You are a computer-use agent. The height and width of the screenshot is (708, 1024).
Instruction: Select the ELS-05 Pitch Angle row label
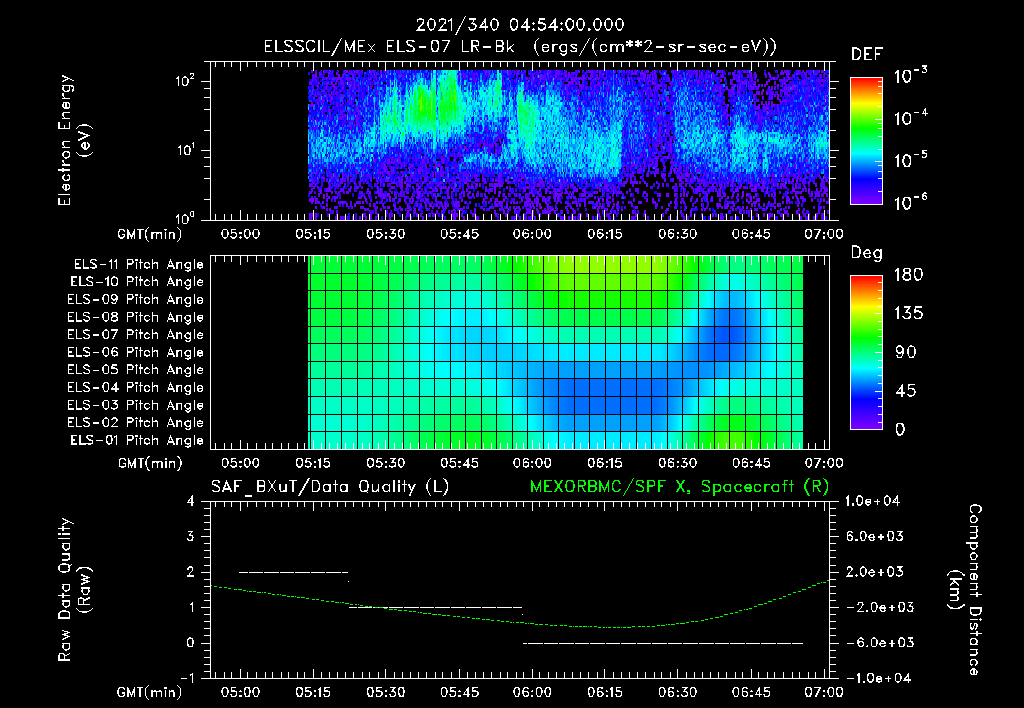[x=135, y=370]
